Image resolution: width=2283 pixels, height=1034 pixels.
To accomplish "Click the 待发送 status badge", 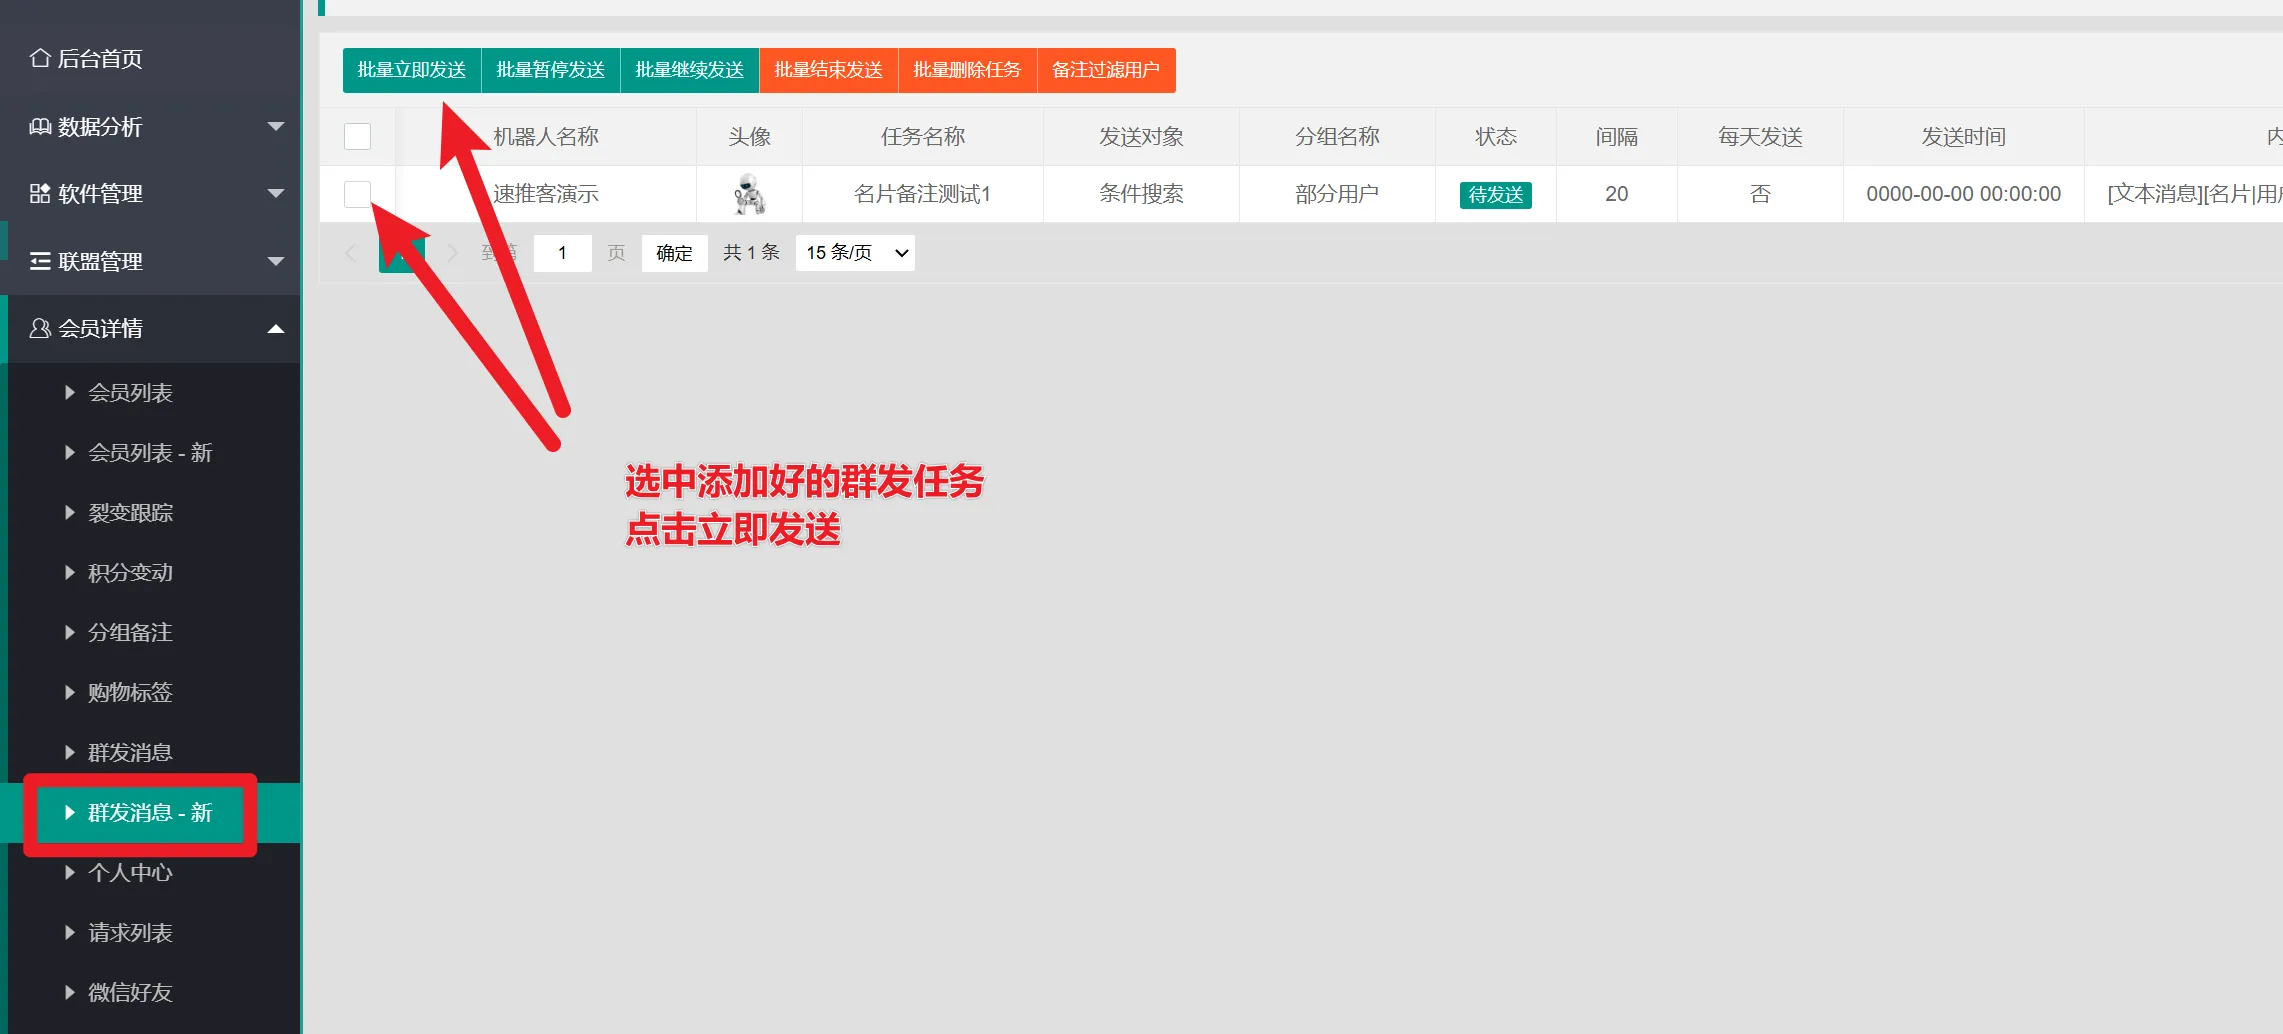I will [1496, 195].
